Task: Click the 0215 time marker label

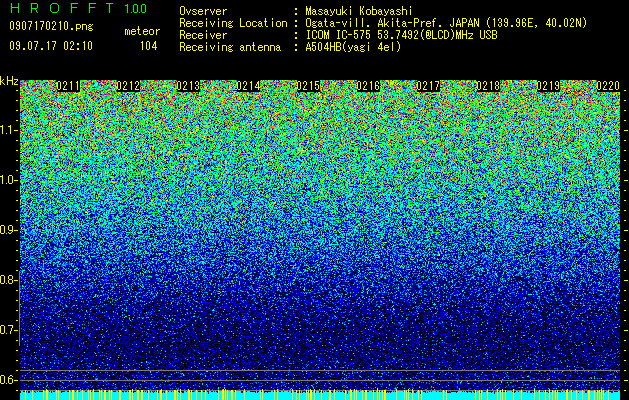Action: pyautogui.click(x=308, y=86)
